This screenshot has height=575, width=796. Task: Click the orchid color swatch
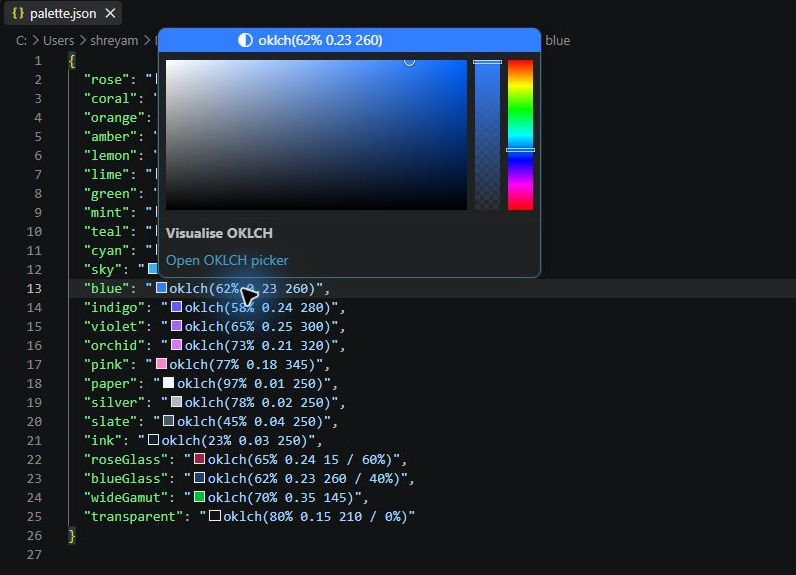pos(177,345)
